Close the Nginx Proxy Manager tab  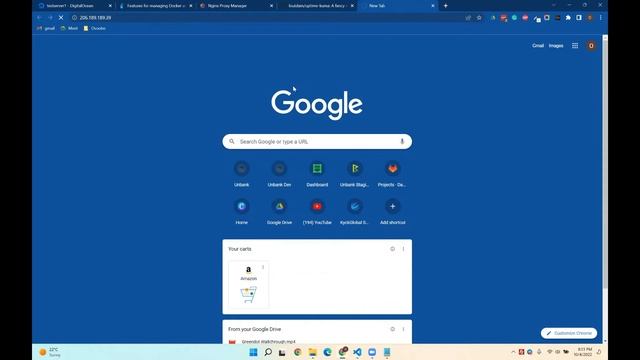271,6
